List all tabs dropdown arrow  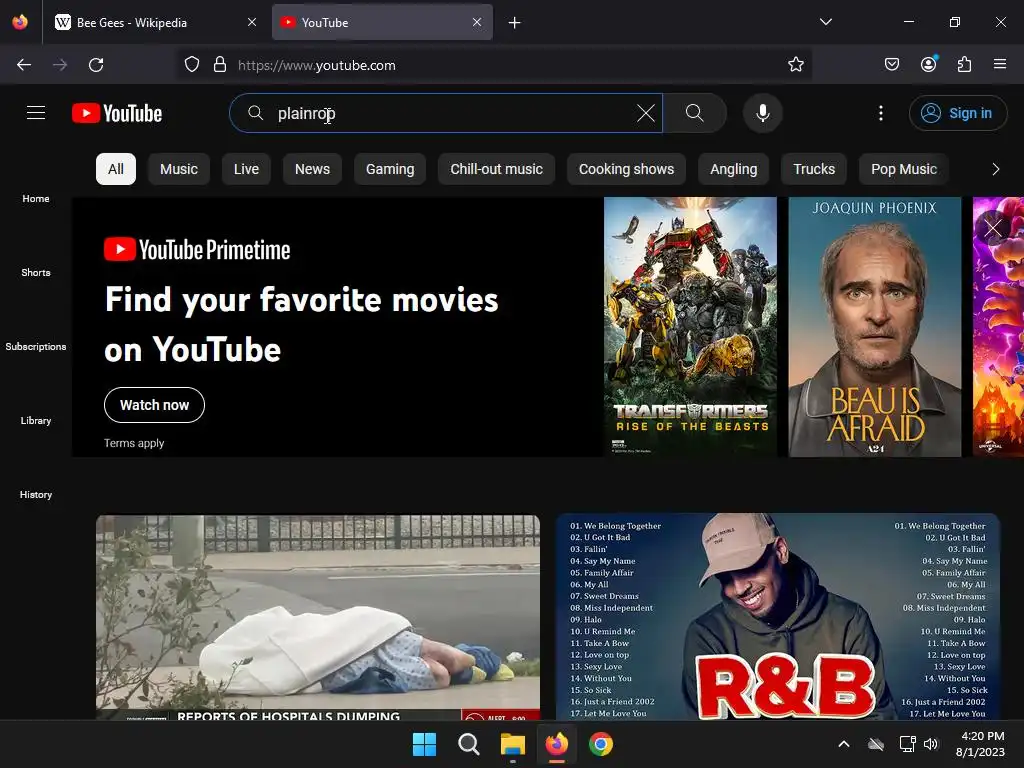tap(825, 22)
